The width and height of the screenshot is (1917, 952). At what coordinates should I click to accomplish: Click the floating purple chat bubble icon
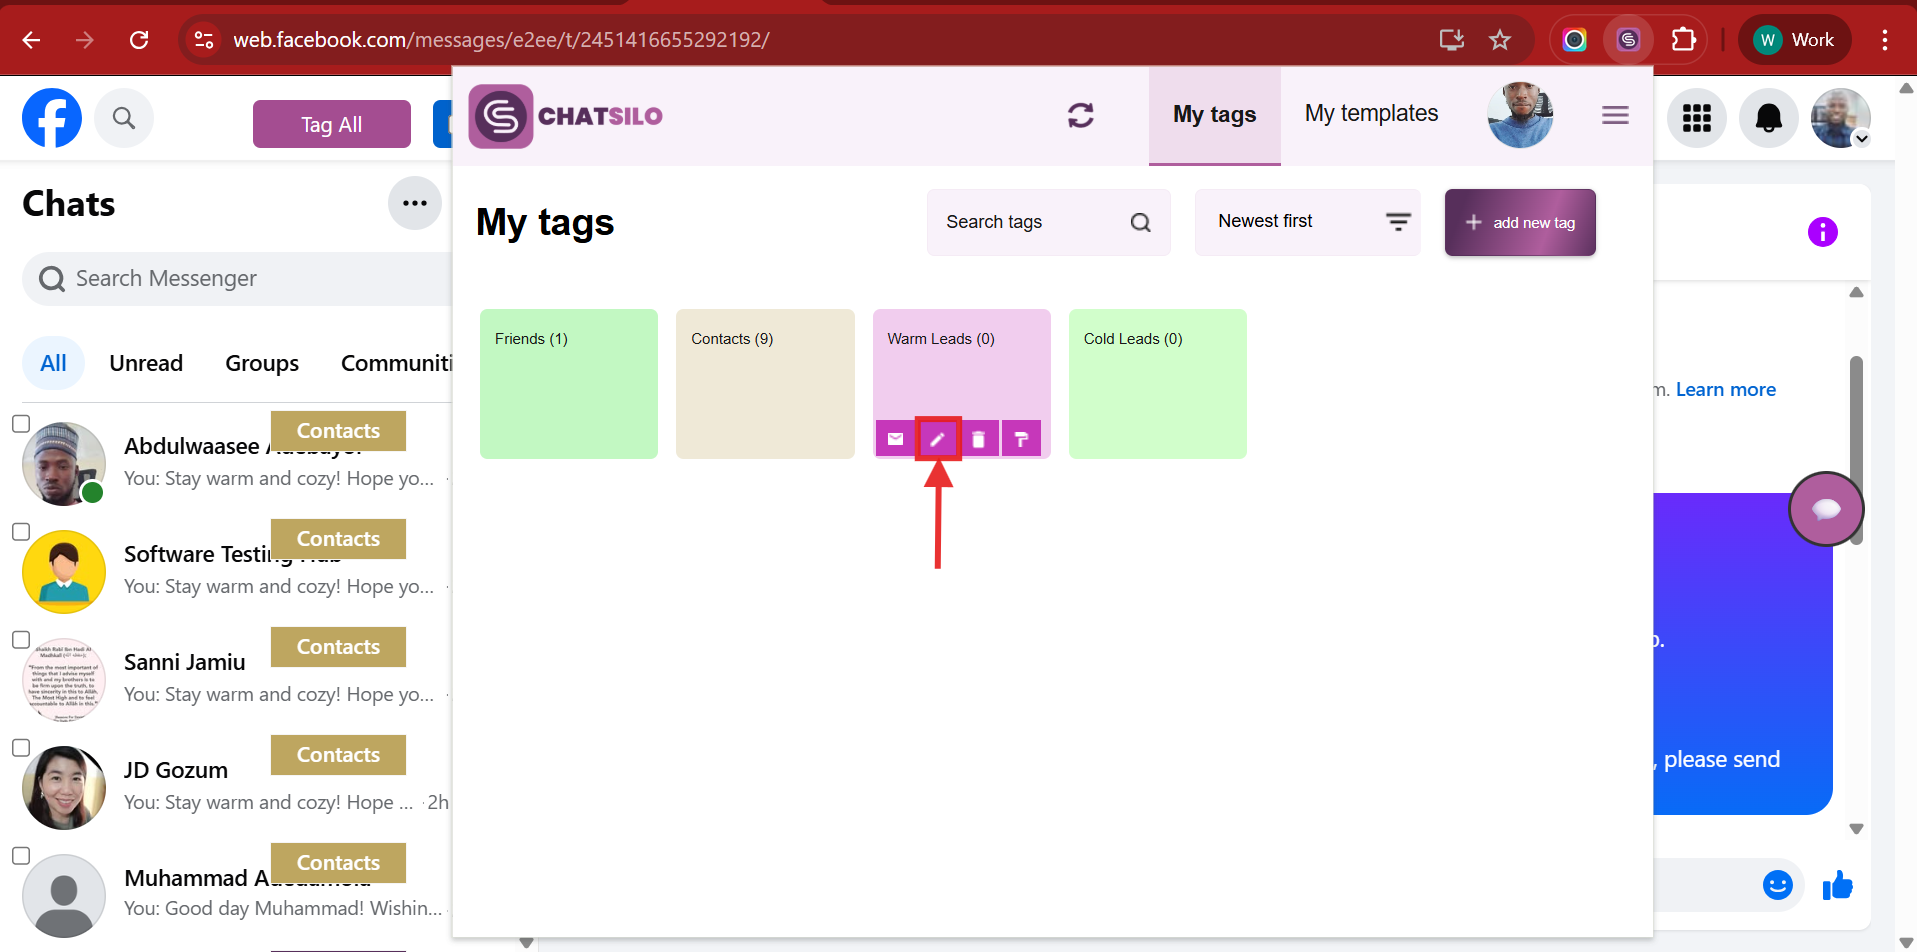click(x=1826, y=509)
